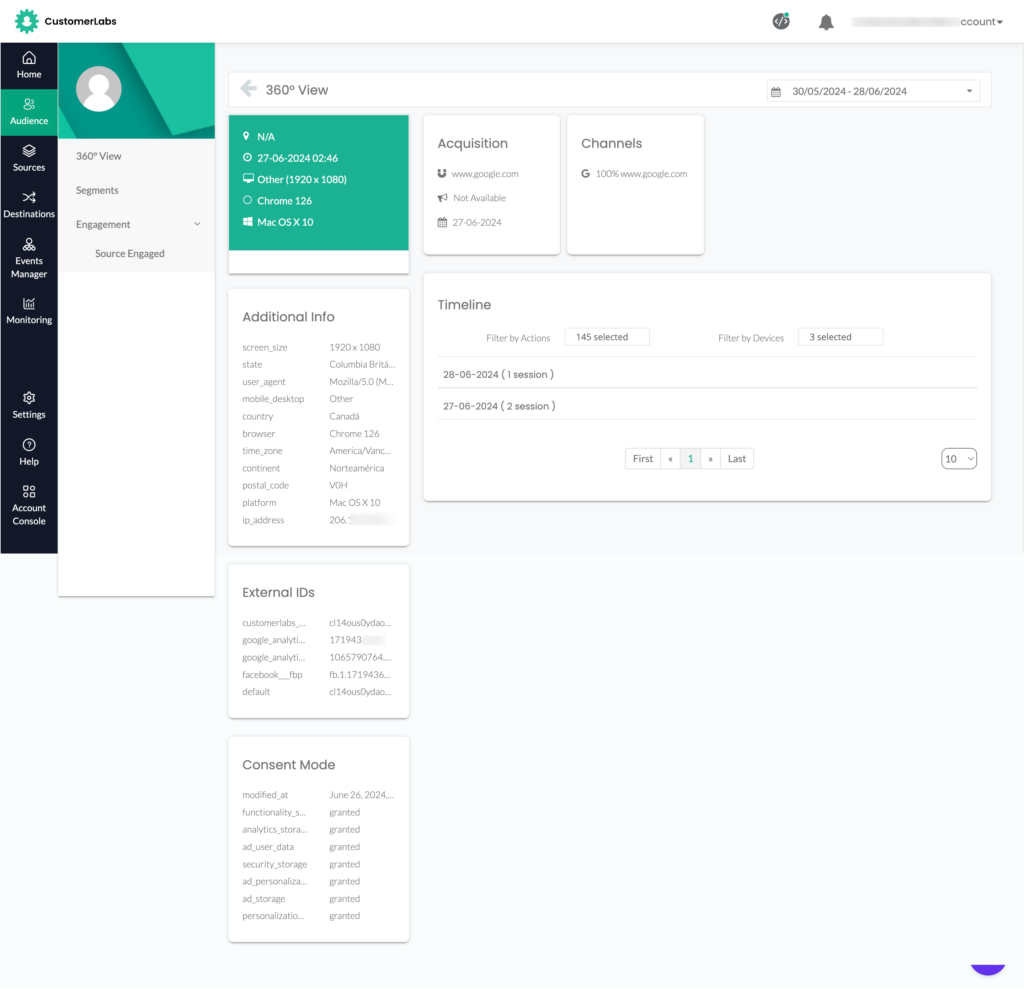The height and width of the screenshot is (989, 1024).
Task: Click page 1 in pagination
Action: (x=690, y=459)
